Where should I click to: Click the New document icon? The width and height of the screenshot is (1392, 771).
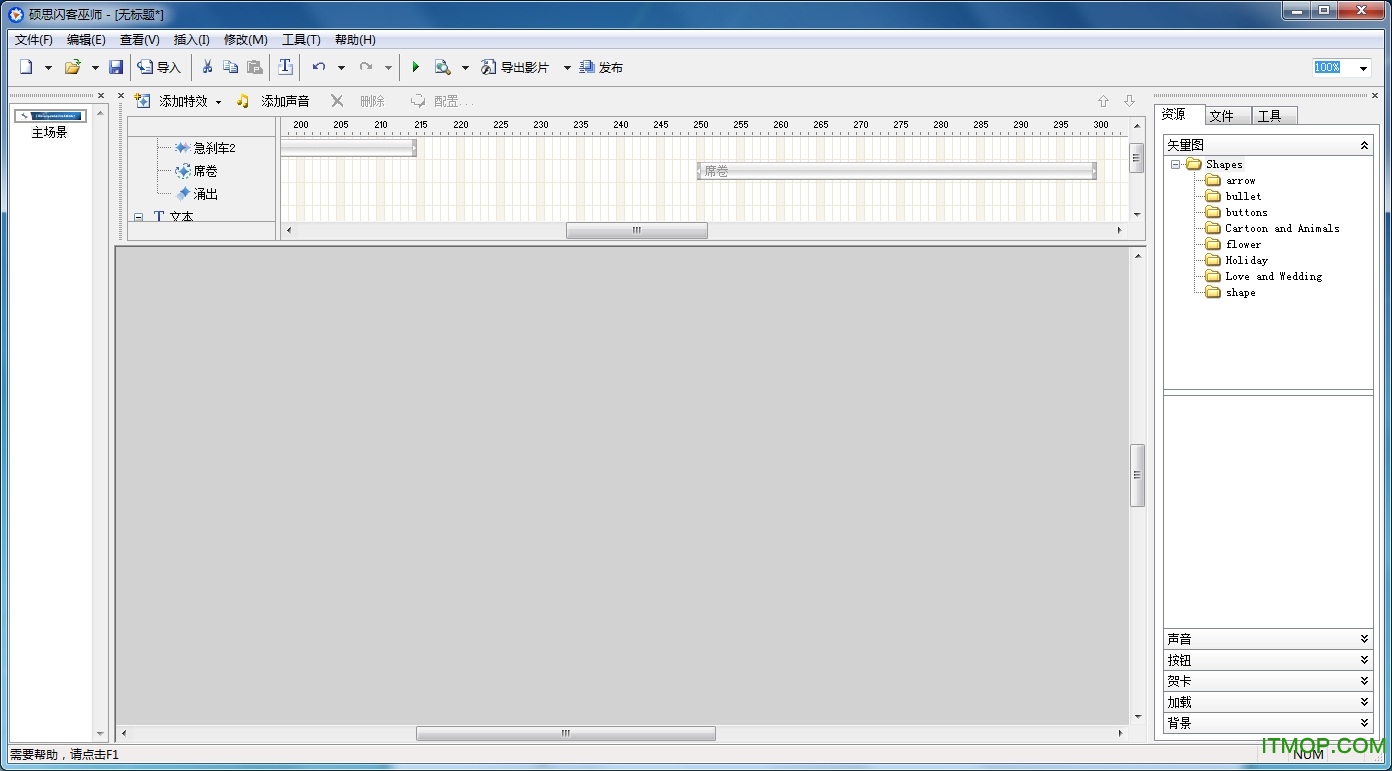coord(26,67)
